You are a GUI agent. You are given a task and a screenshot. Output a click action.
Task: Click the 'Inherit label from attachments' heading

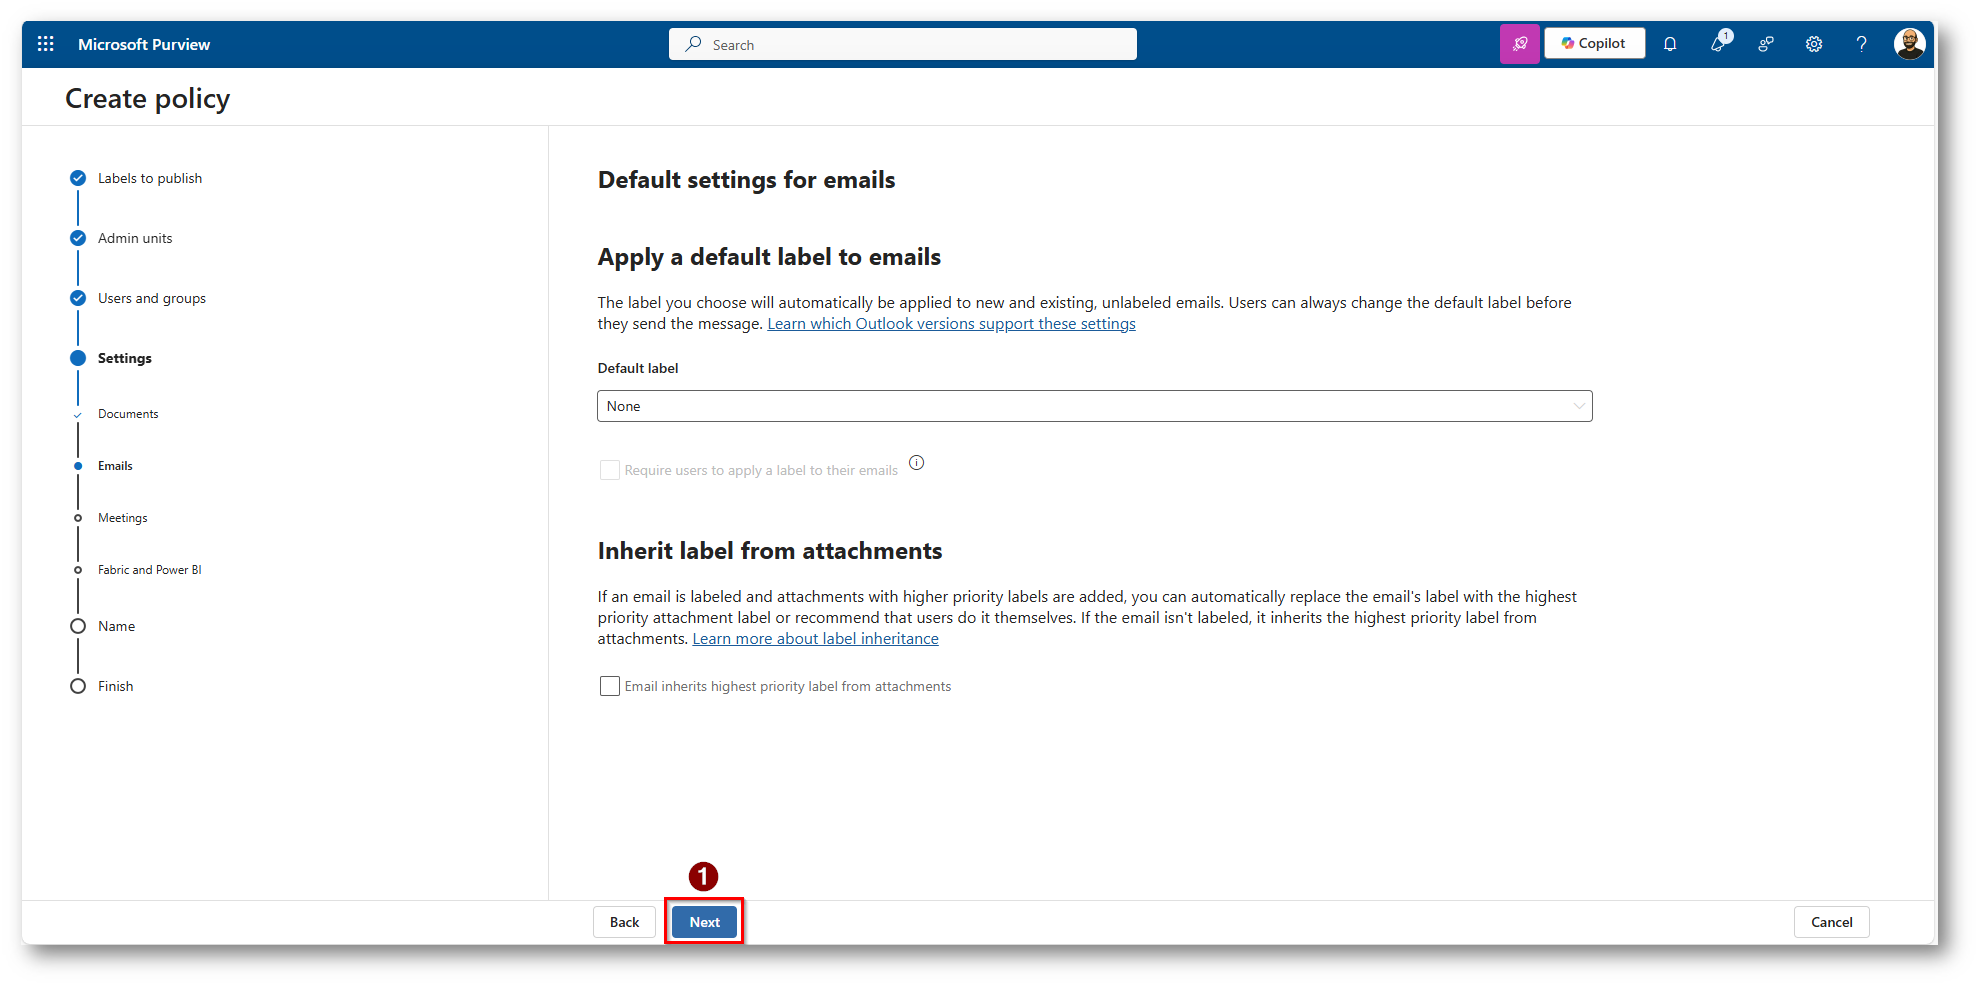[x=770, y=551]
